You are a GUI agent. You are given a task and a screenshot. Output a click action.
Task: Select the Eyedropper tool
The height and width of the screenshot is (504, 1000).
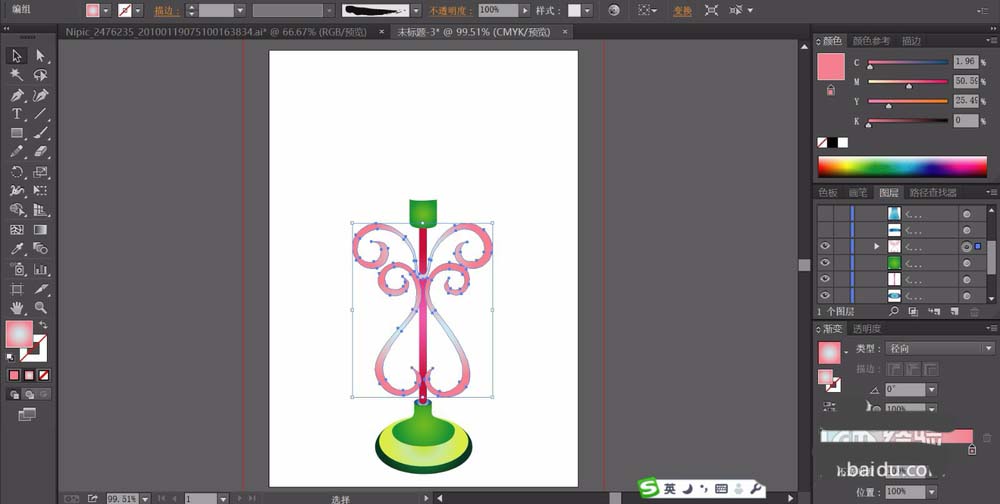(x=17, y=249)
